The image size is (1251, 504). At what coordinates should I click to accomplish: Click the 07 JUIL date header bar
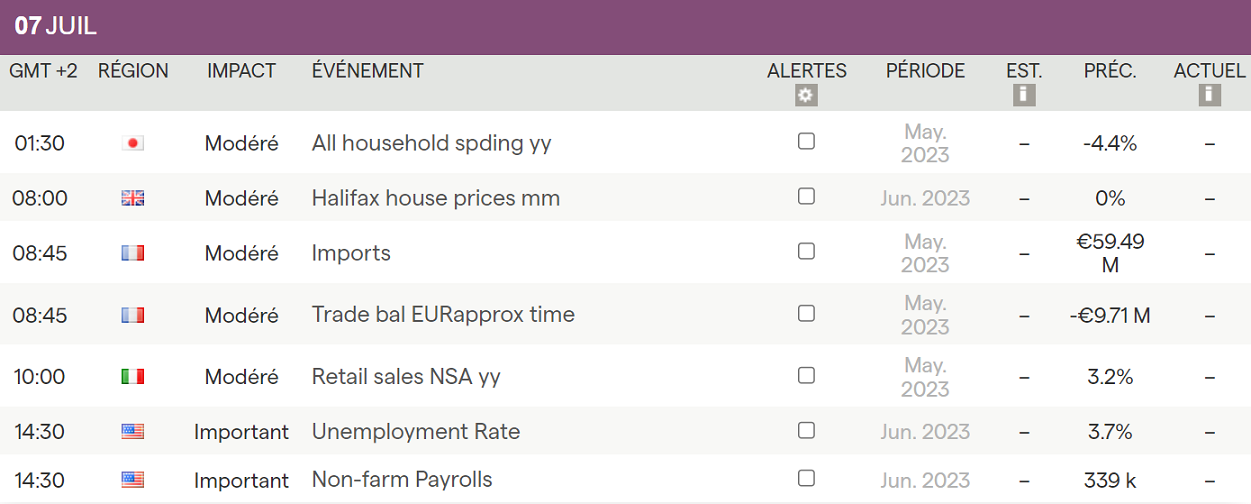tap(625, 27)
